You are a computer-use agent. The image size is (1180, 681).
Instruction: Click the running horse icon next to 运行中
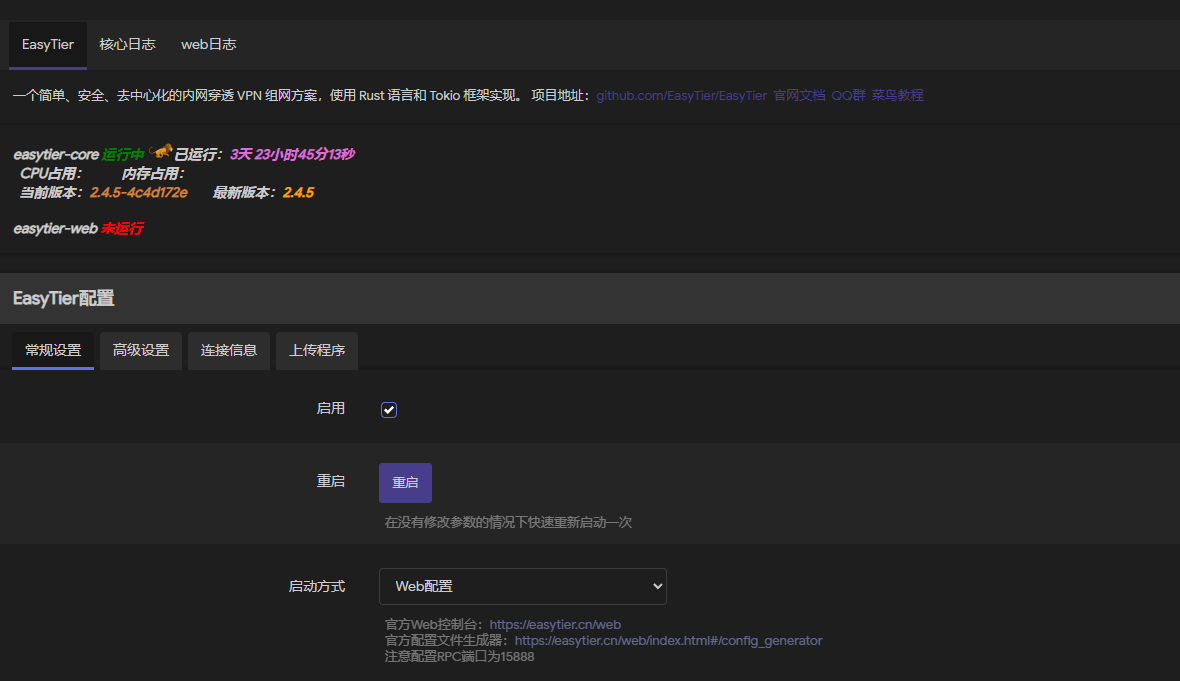tap(160, 152)
